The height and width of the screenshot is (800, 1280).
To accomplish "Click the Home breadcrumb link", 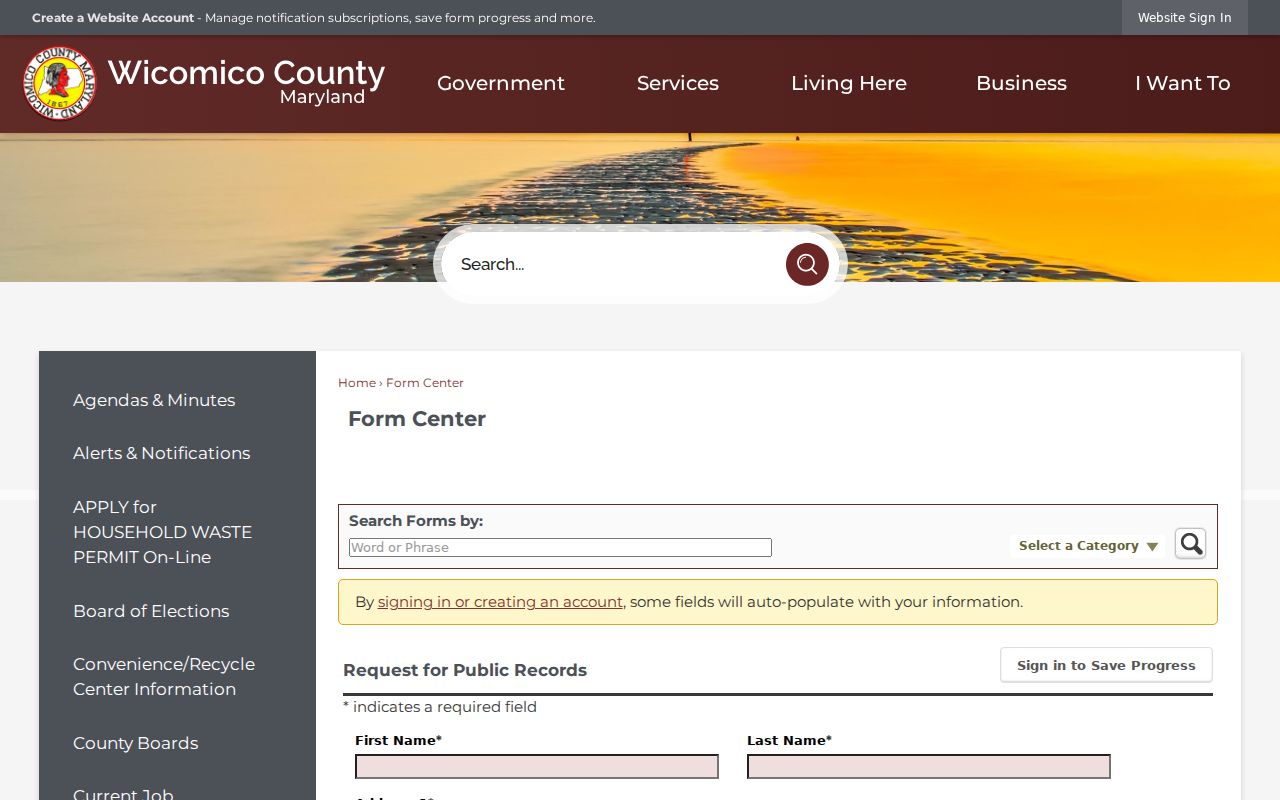I will coord(357,383).
